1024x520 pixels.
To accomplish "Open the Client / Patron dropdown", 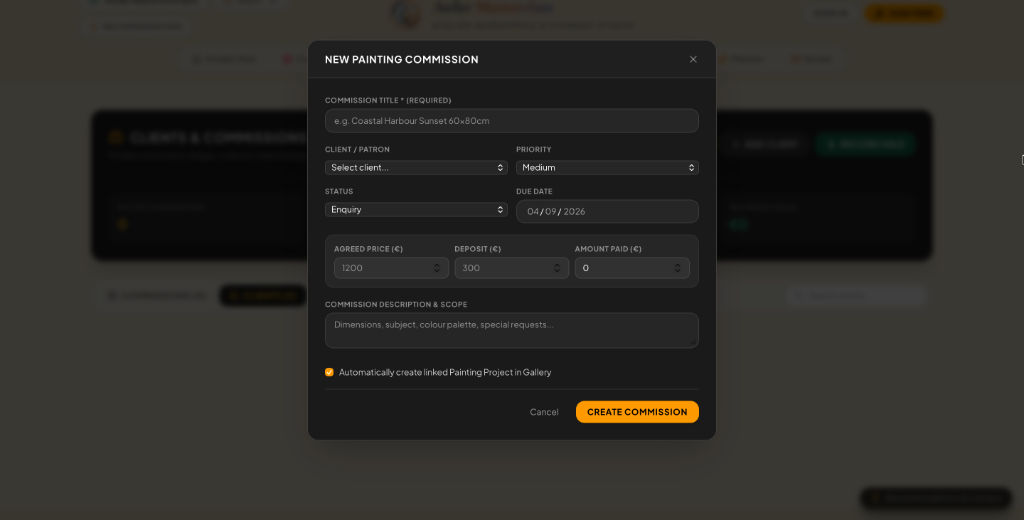I will [416, 168].
